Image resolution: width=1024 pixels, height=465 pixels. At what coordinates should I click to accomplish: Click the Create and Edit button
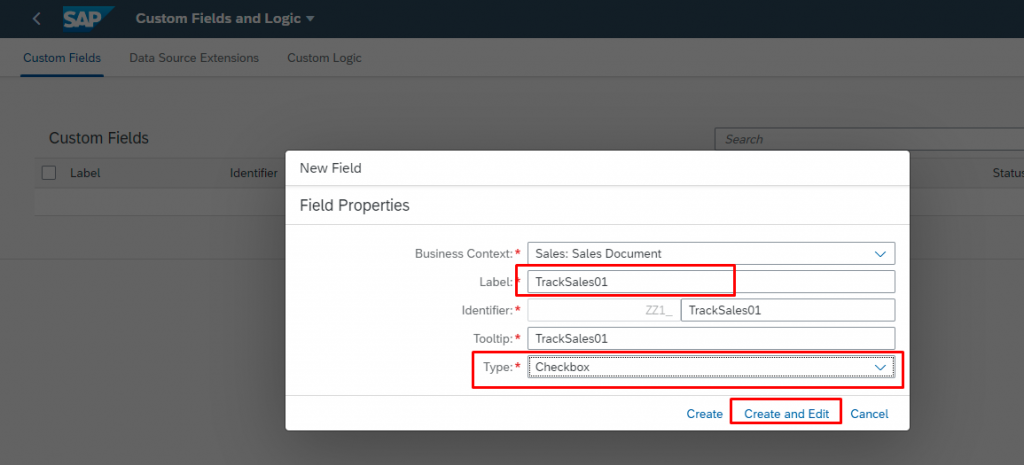[786, 414]
